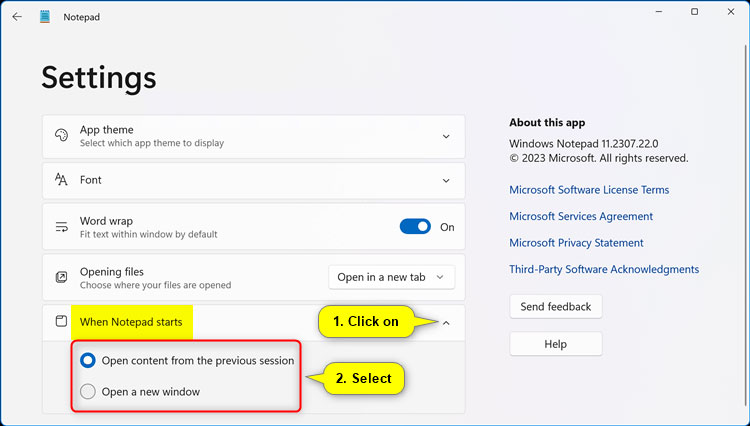The width and height of the screenshot is (750, 426).
Task: Click the Word wrap lines icon
Action: (61, 227)
